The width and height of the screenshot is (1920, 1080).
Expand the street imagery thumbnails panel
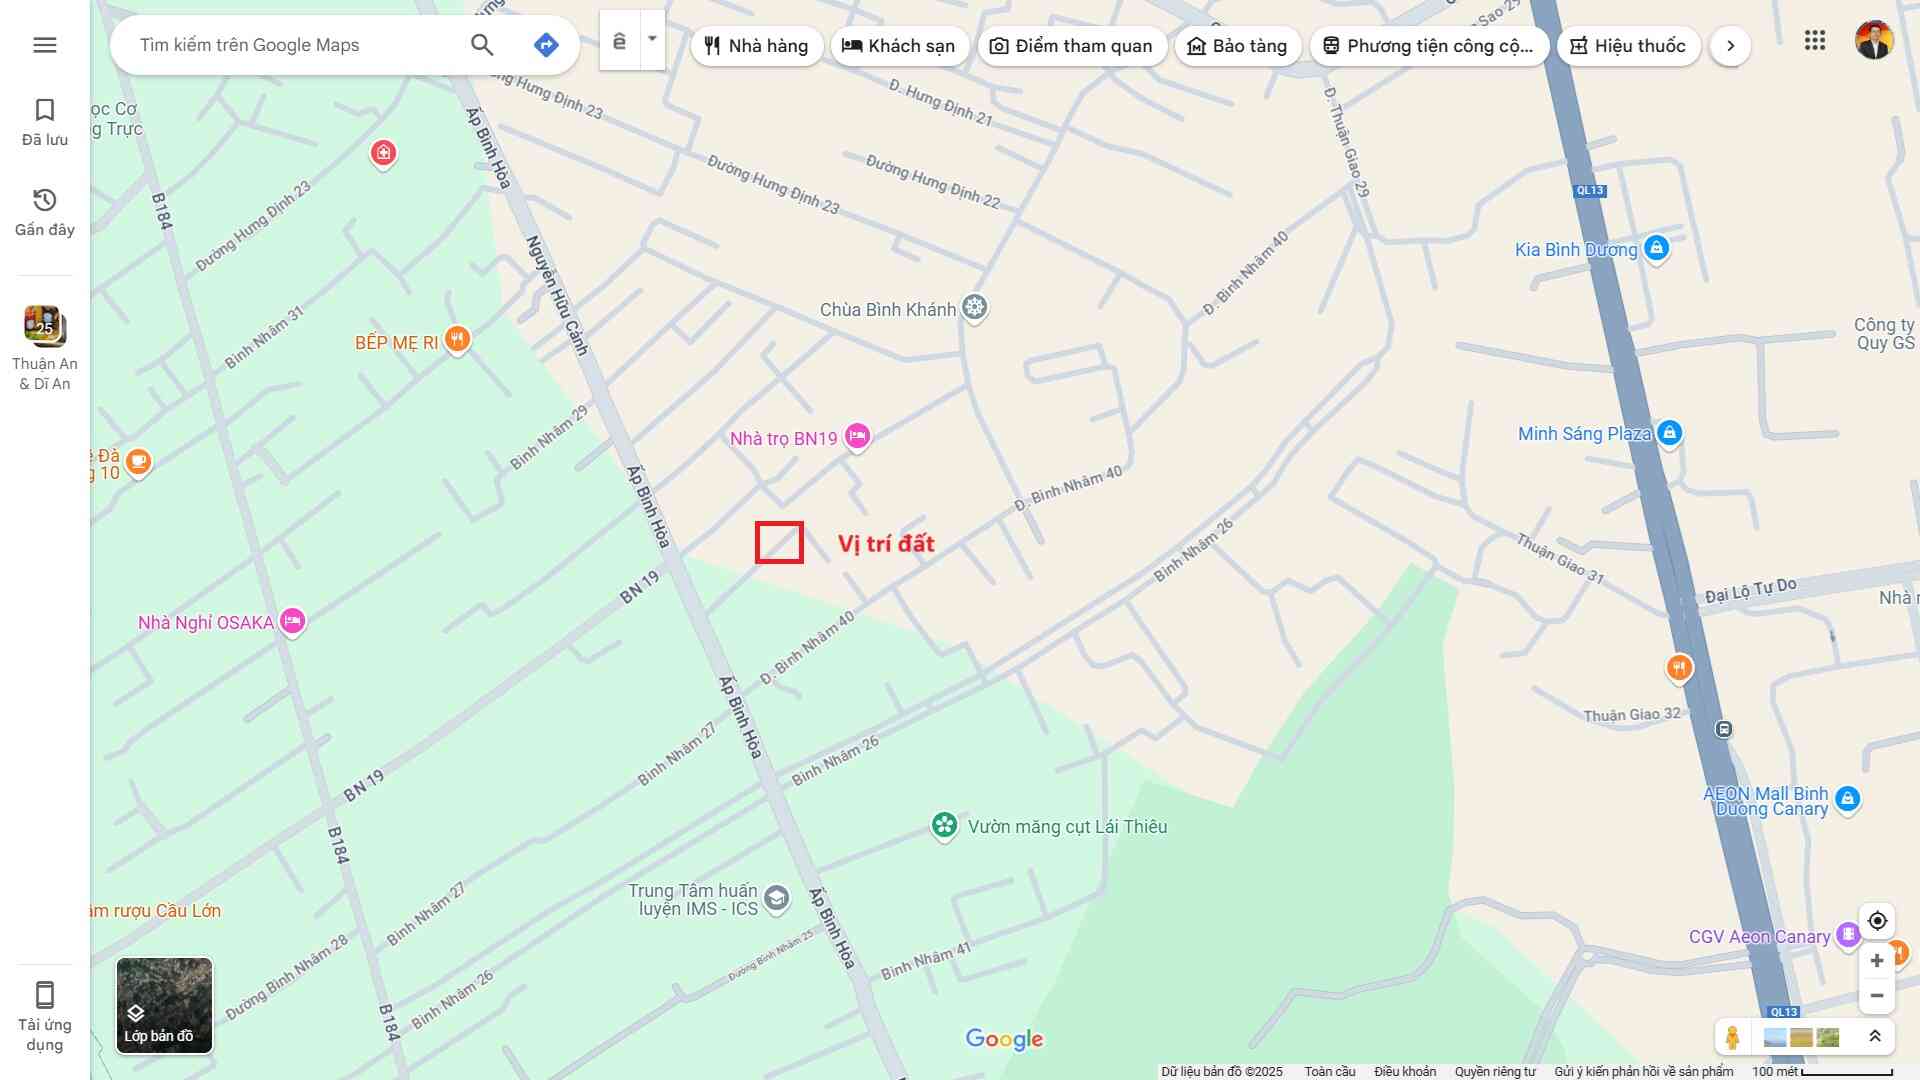coord(1875,1037)
